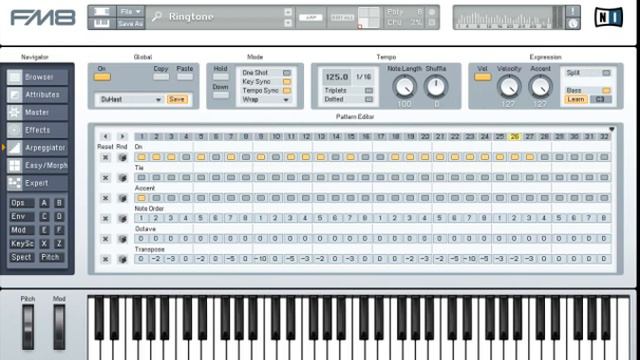Click the Velocity knob
640x360 pixels.
509,87
